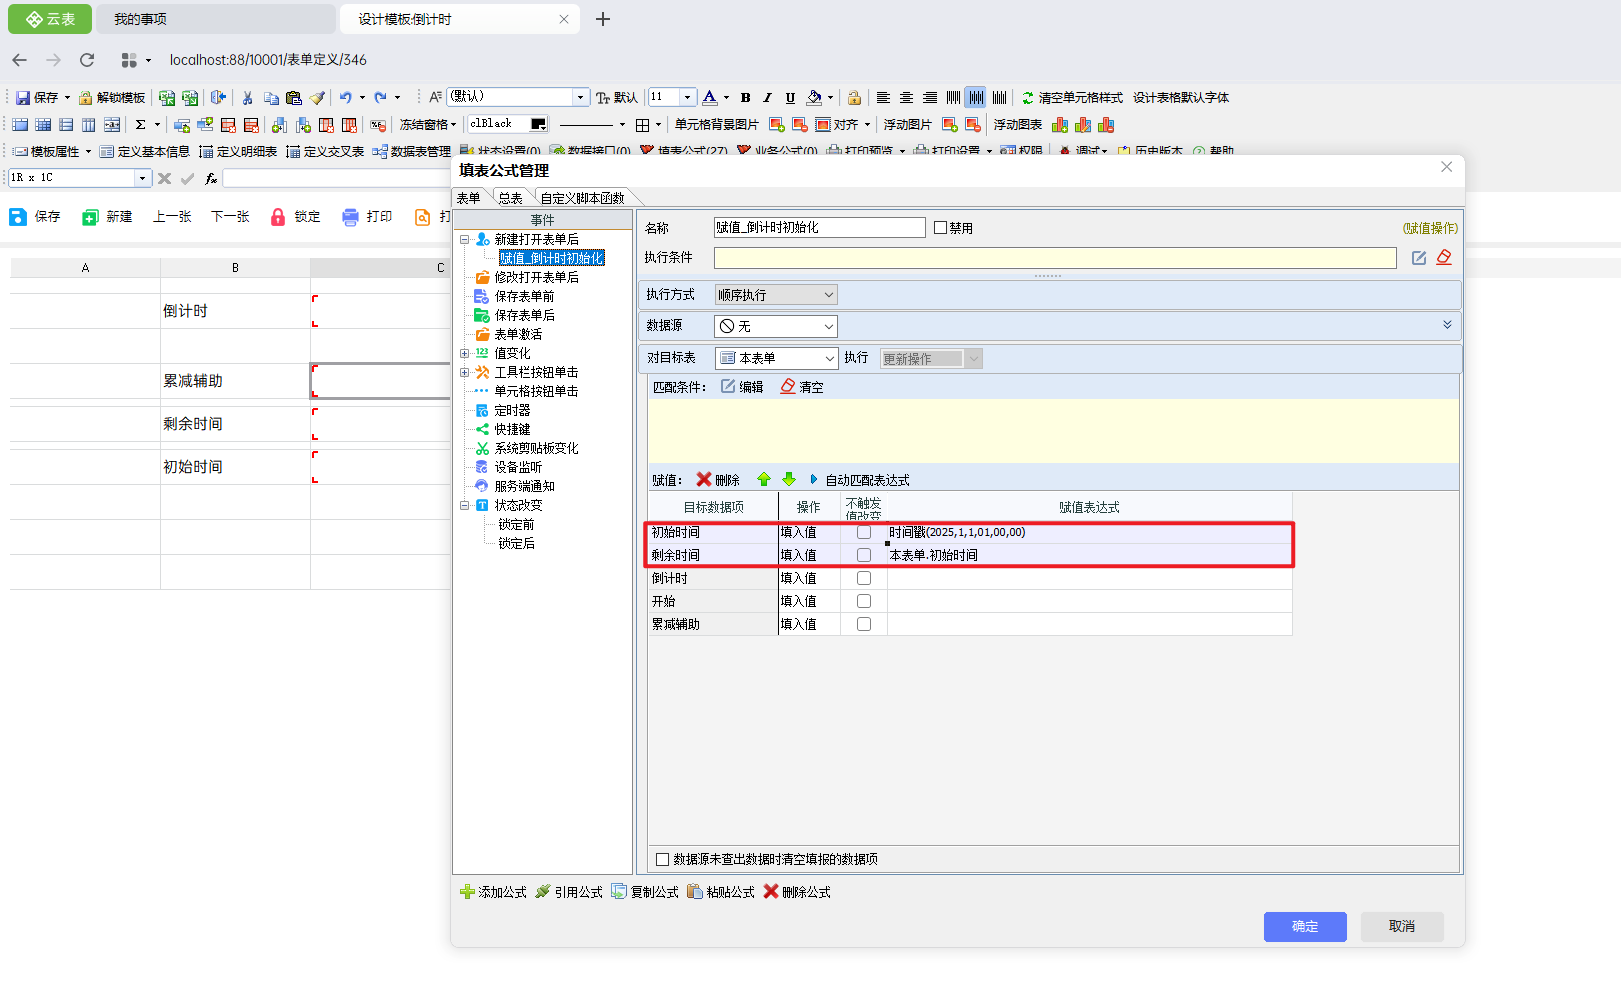Image resolution: width=1621 pixels, height=999 pixels.
Task: Click the red delete icon in assignment toolbar
Action: pos(704,480)
